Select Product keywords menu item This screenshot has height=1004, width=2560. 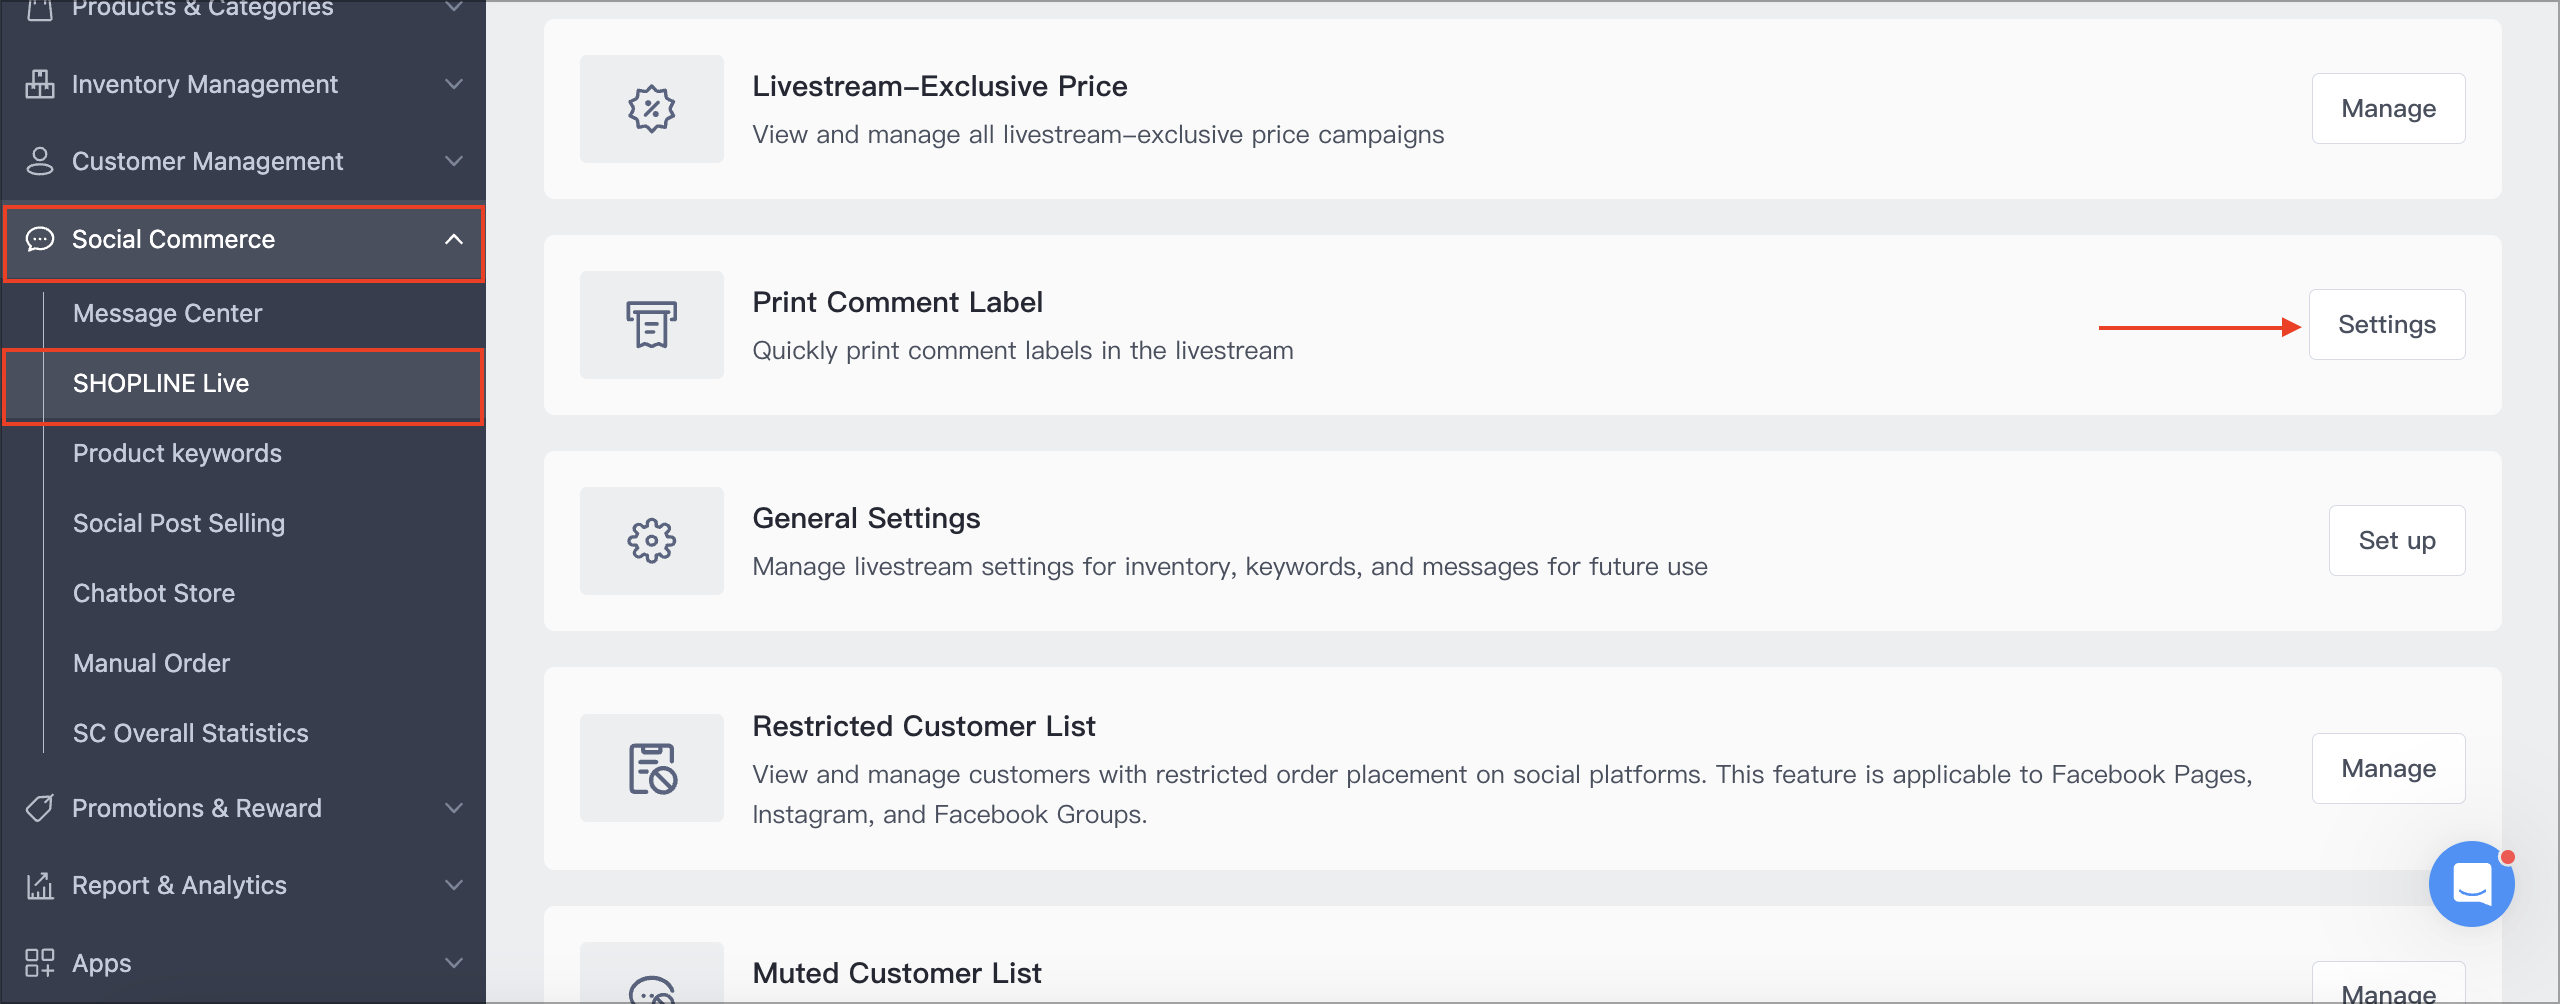click(177, 453)
